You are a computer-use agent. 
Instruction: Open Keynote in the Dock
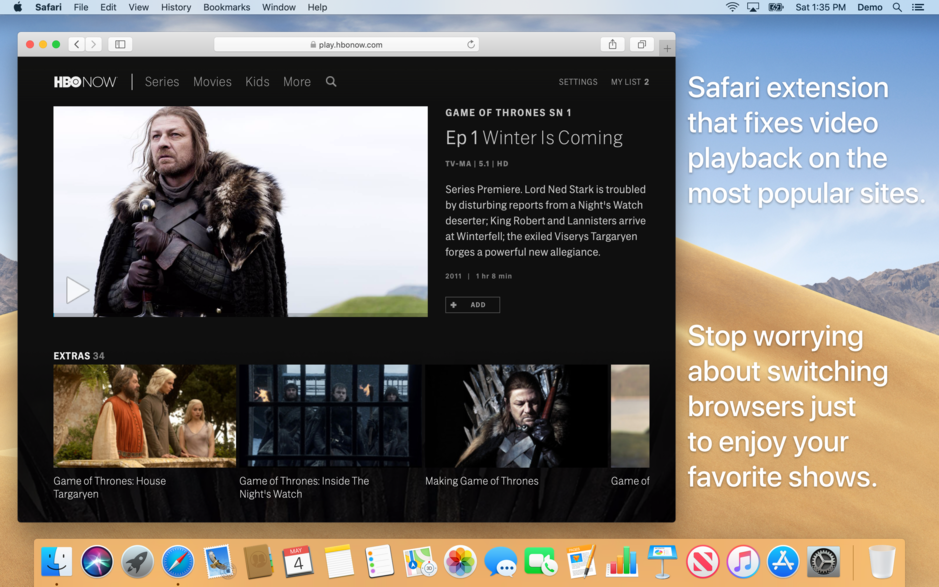(x=662, y=562)
